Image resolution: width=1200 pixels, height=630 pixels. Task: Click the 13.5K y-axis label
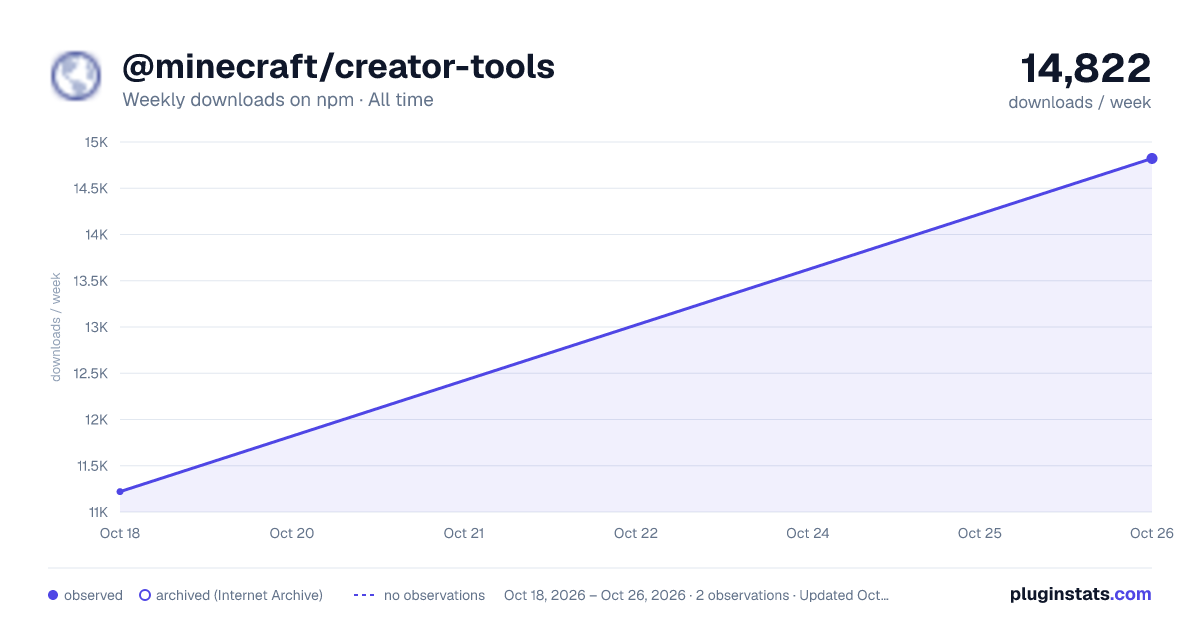91,281
